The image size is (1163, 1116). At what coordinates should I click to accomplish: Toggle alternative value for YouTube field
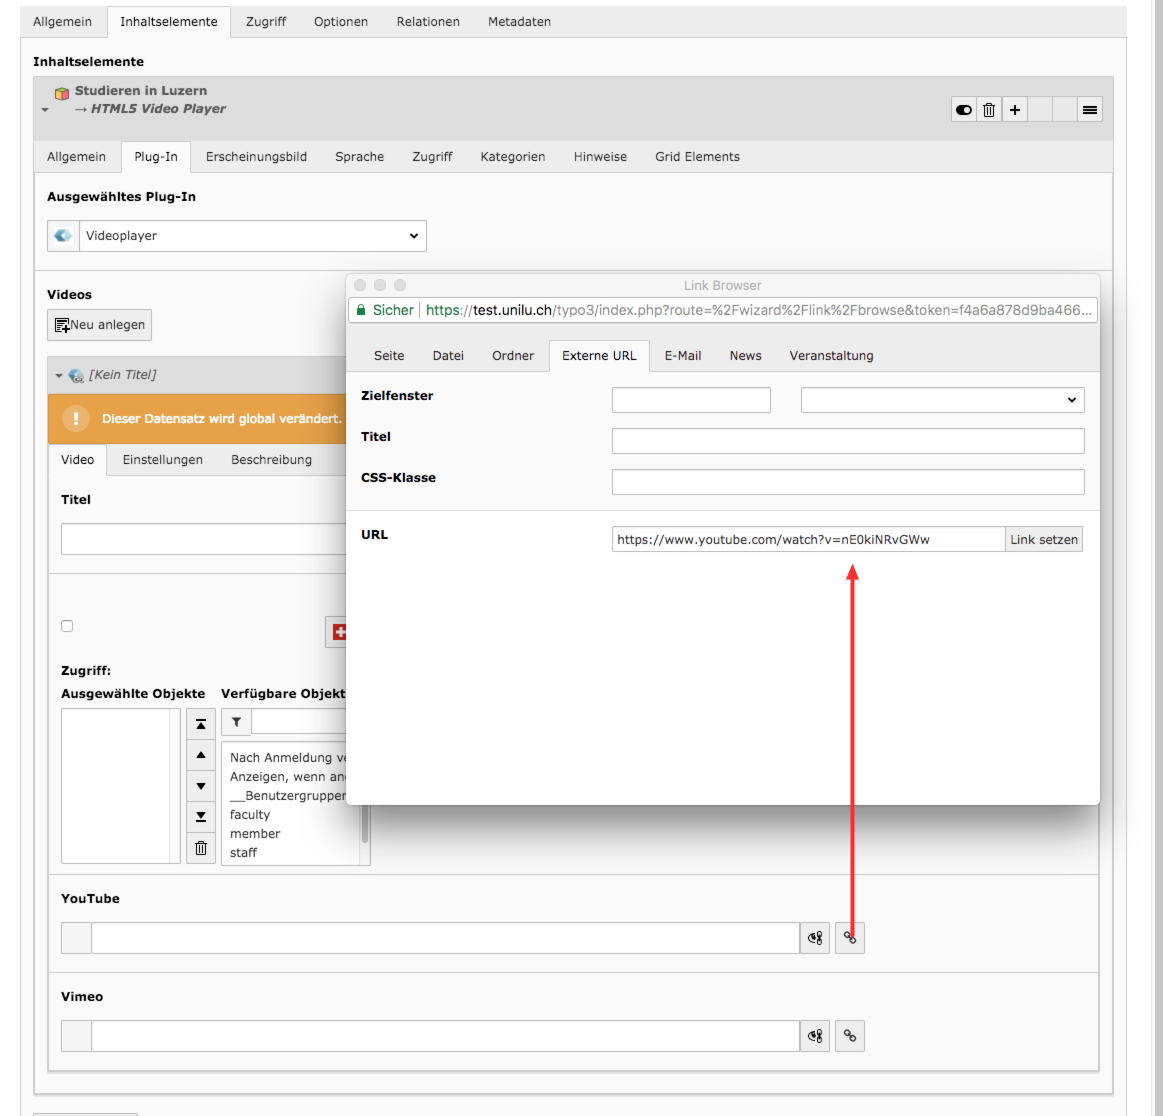(x=815, y=938)
